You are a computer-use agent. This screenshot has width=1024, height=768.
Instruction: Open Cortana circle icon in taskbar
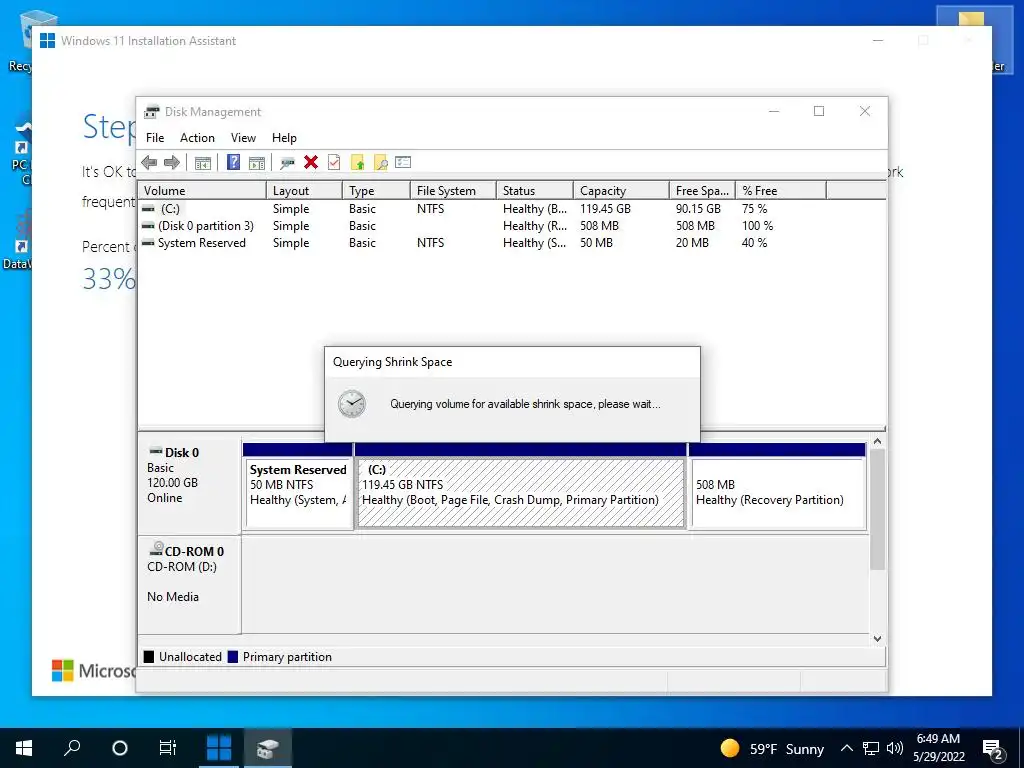(x=120, y=748)
